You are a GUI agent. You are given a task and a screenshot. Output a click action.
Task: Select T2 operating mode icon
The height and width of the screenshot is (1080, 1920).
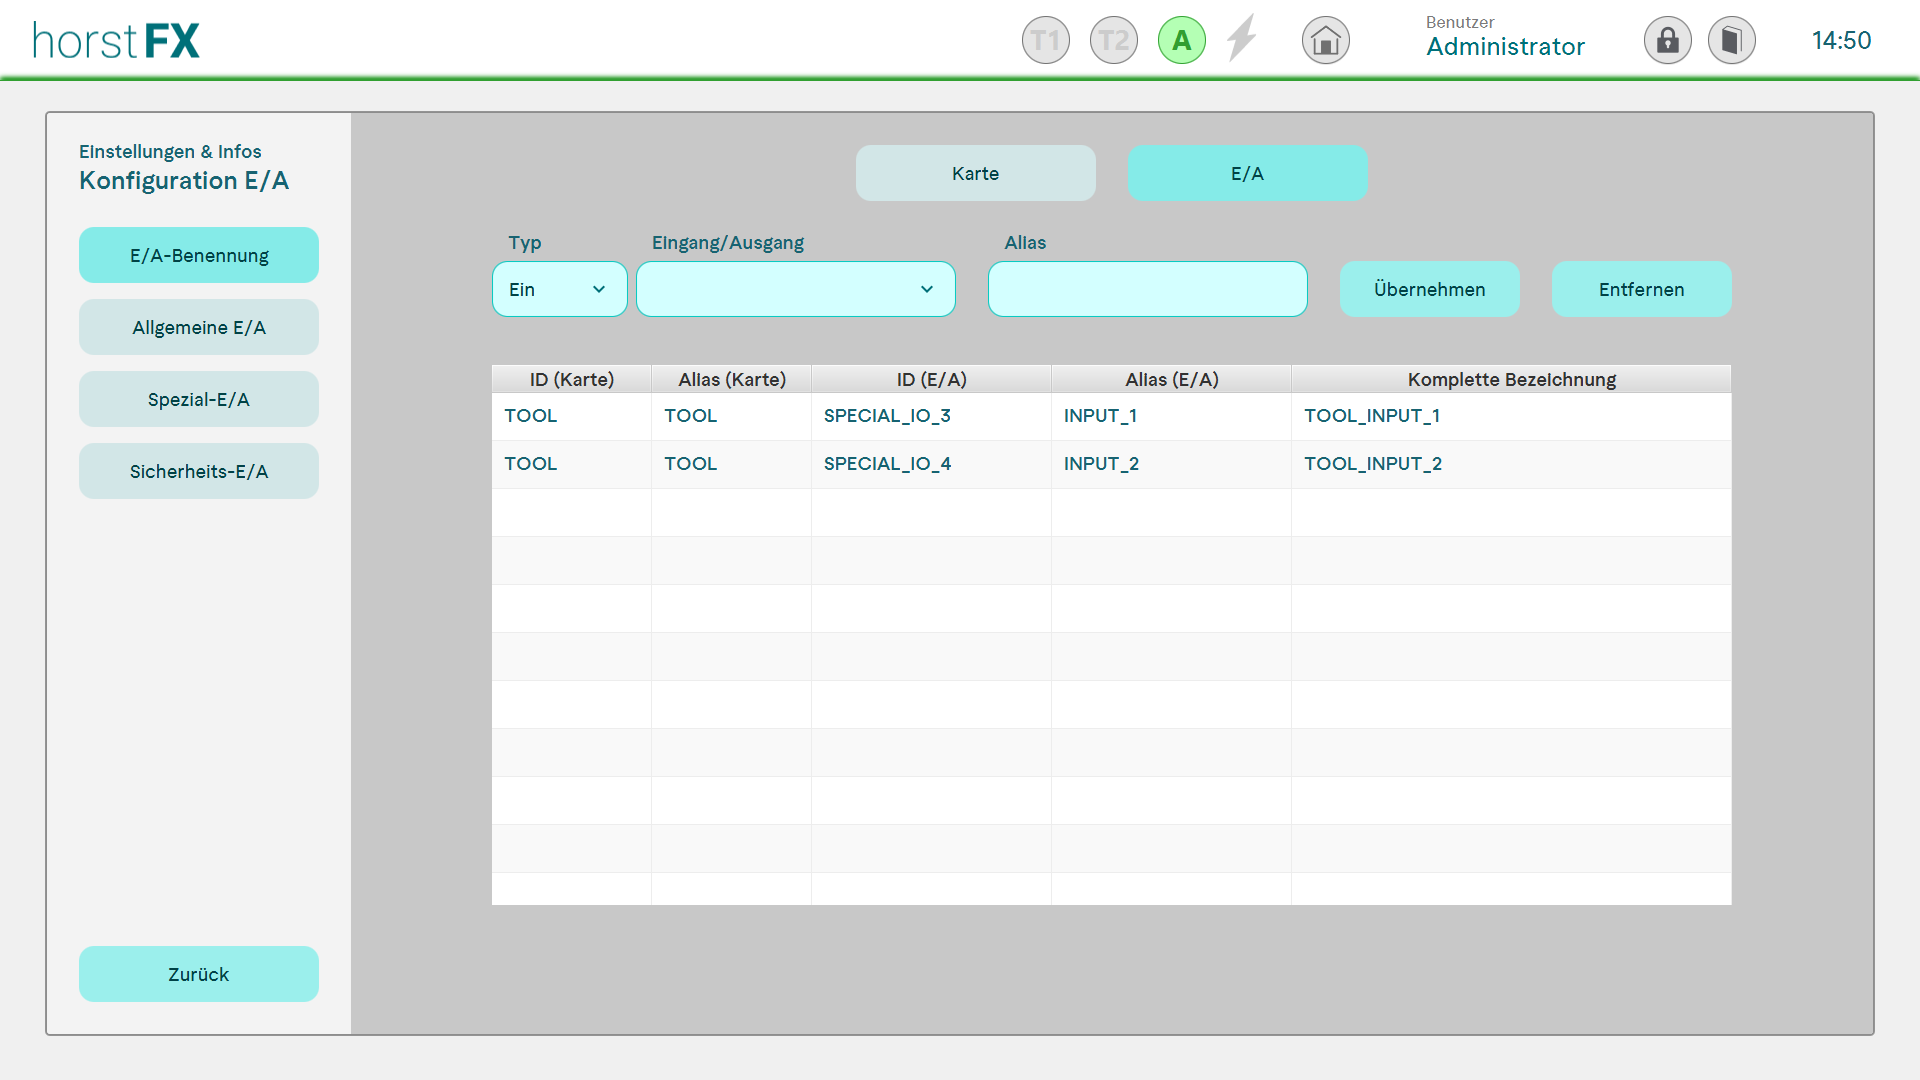(x=1113, y=41)
